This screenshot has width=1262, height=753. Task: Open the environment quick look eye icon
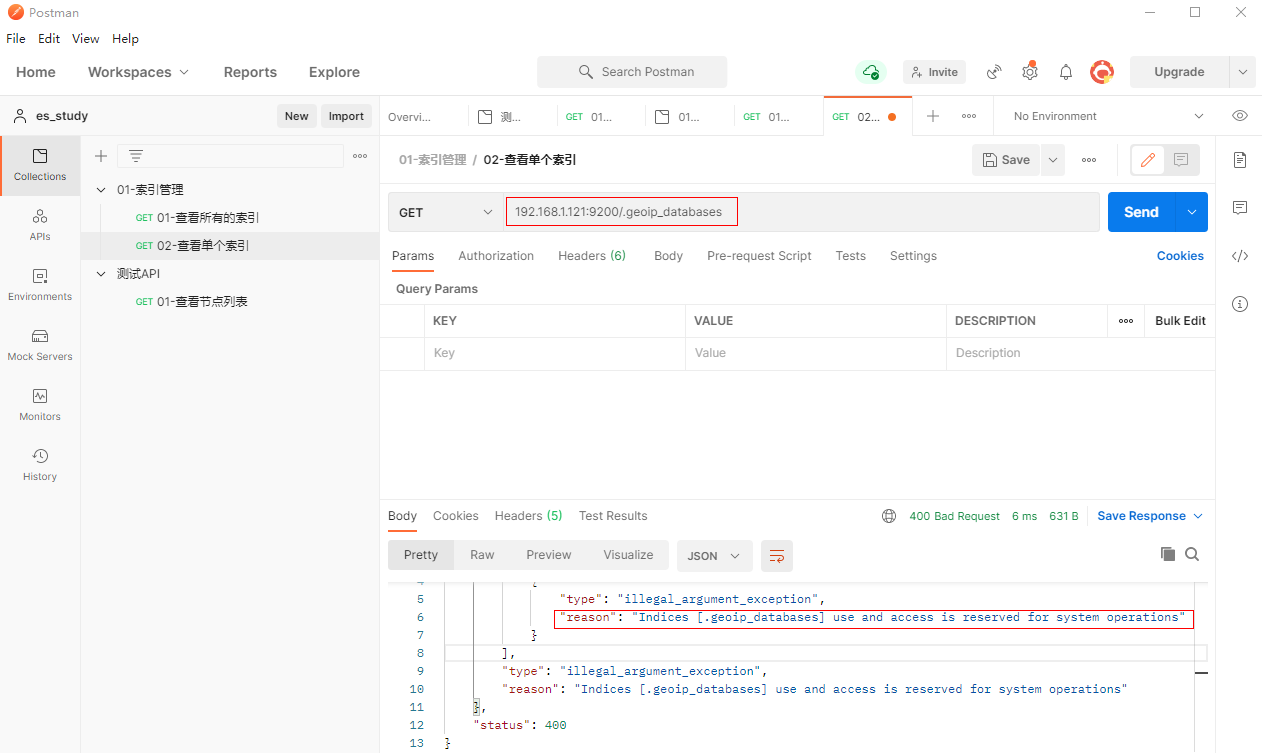(x=1240, y=116)
